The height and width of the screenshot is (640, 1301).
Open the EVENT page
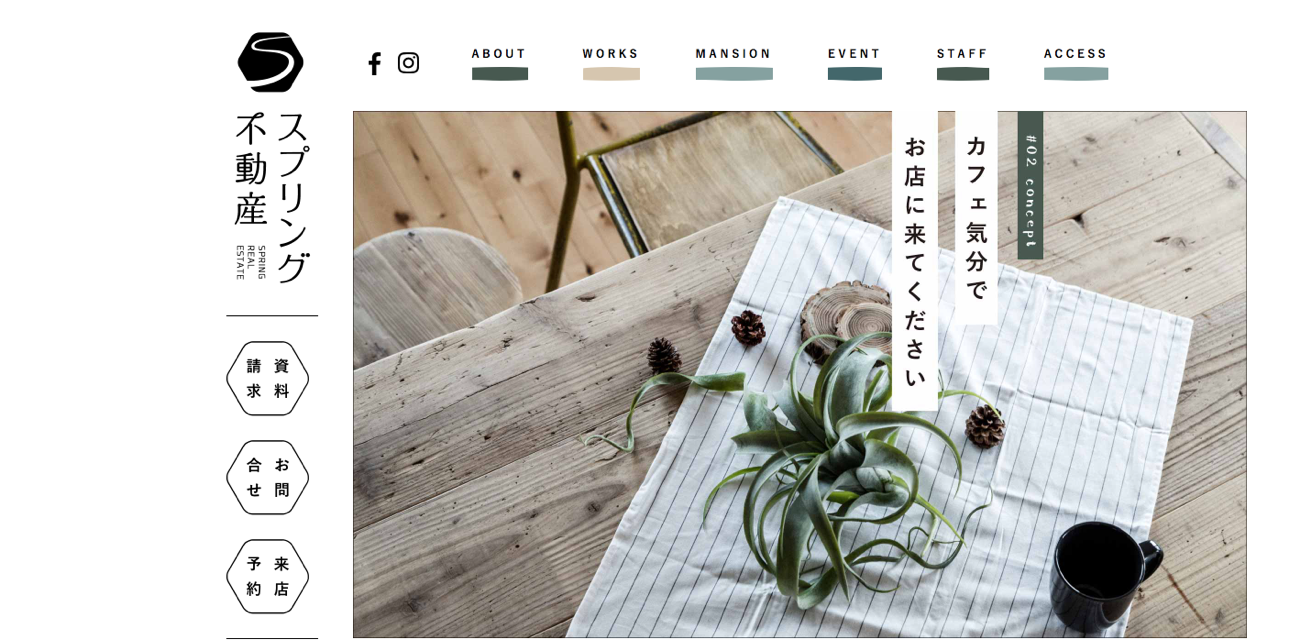854,54
